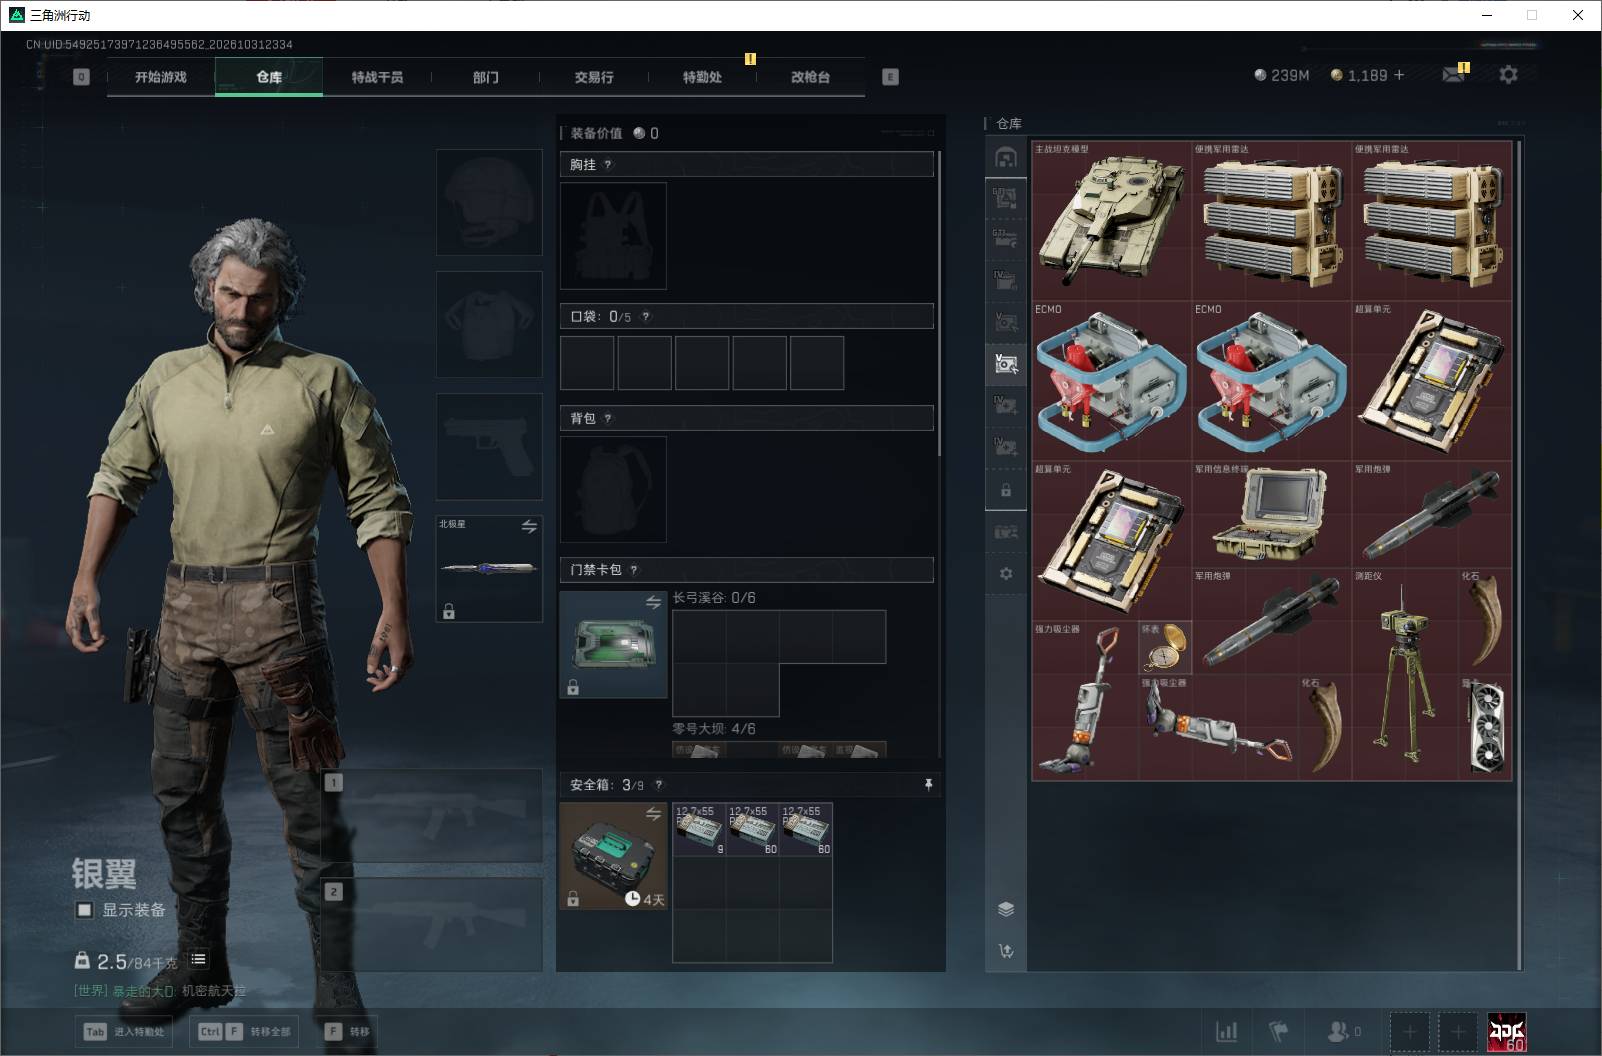
Task: Select the 测距仪 tripod item
Action: [x=1404, y=674]
